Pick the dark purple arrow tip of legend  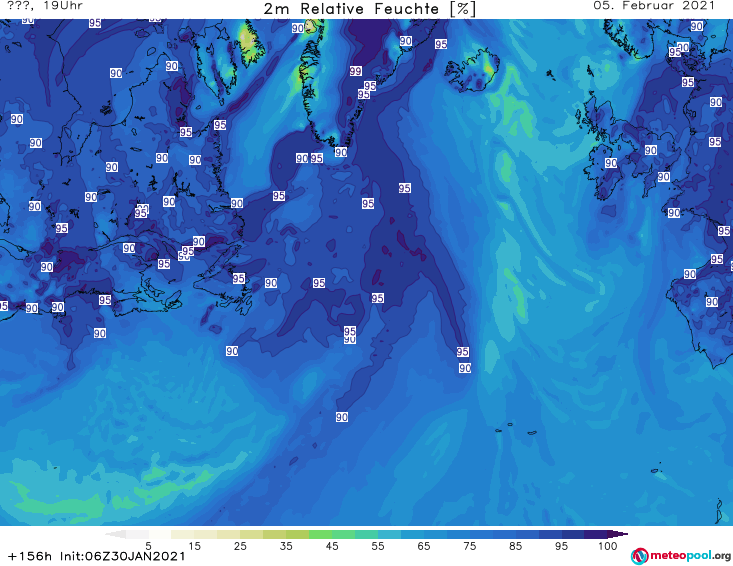(x=619, y=534)
